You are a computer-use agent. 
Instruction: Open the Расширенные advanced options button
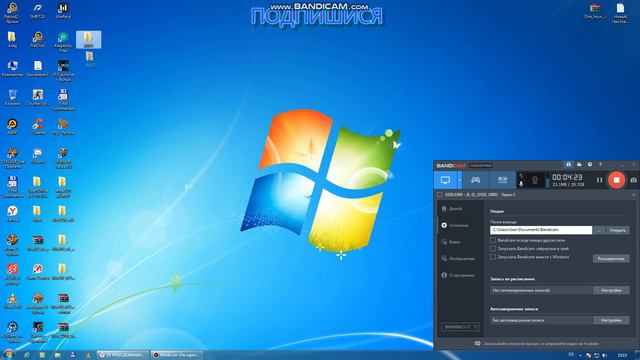tap(611, 259)
